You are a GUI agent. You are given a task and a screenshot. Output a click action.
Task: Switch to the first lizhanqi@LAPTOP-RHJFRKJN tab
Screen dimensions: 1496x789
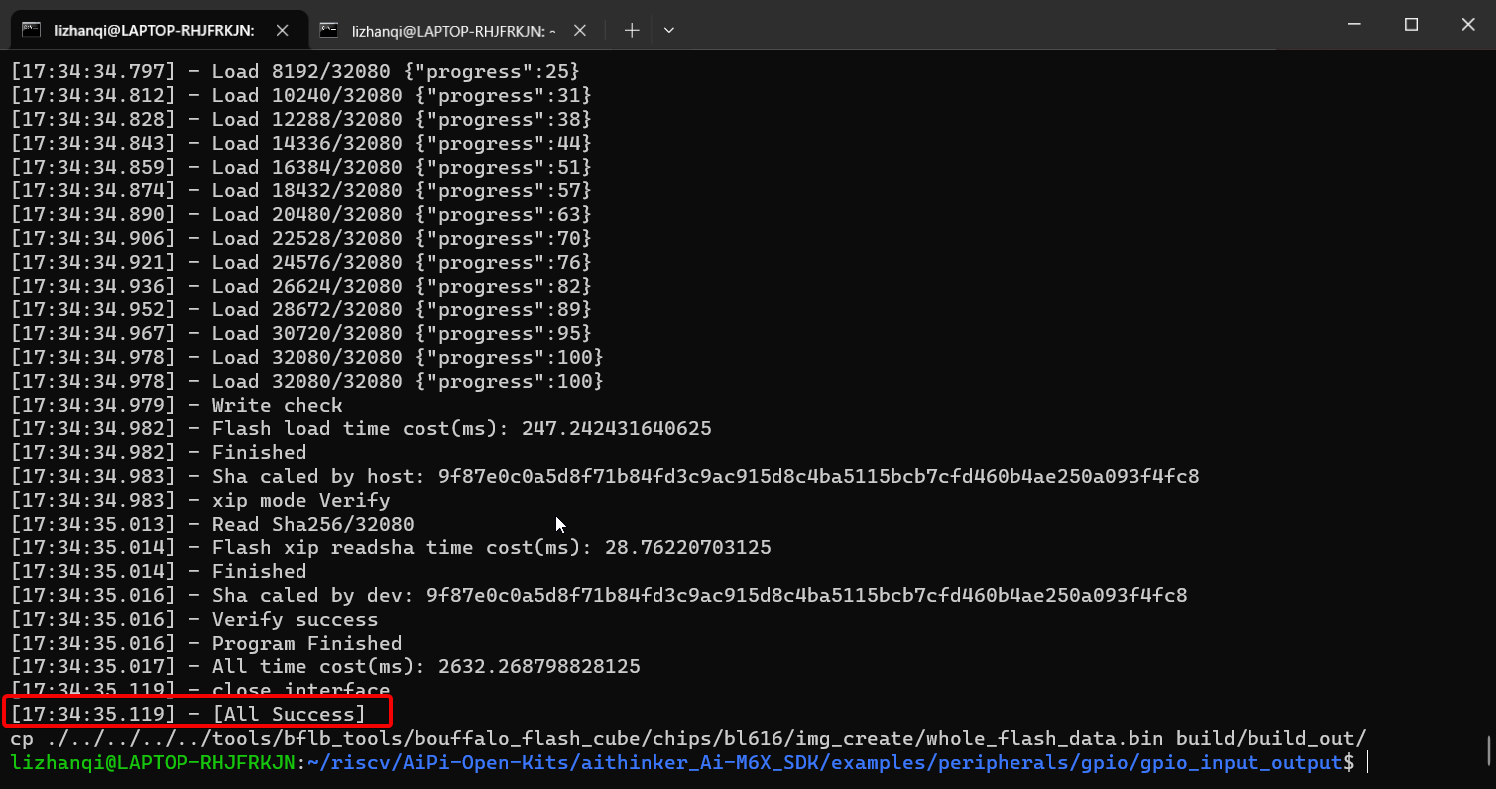(x=154, y=30)
